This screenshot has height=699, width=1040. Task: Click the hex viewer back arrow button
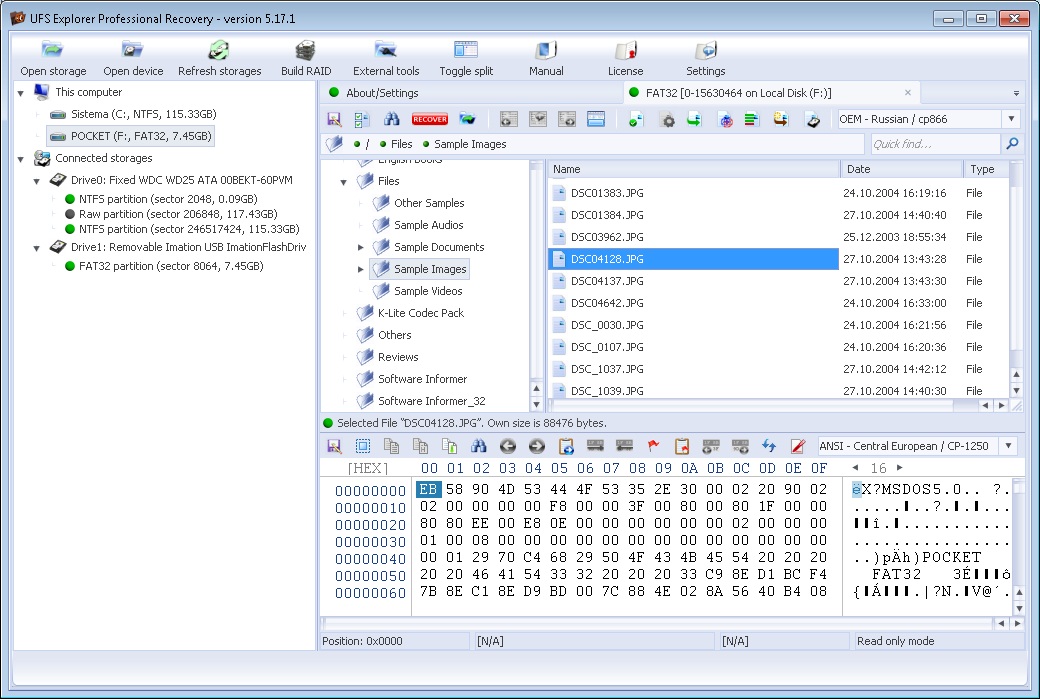click(x=507, y=446)
